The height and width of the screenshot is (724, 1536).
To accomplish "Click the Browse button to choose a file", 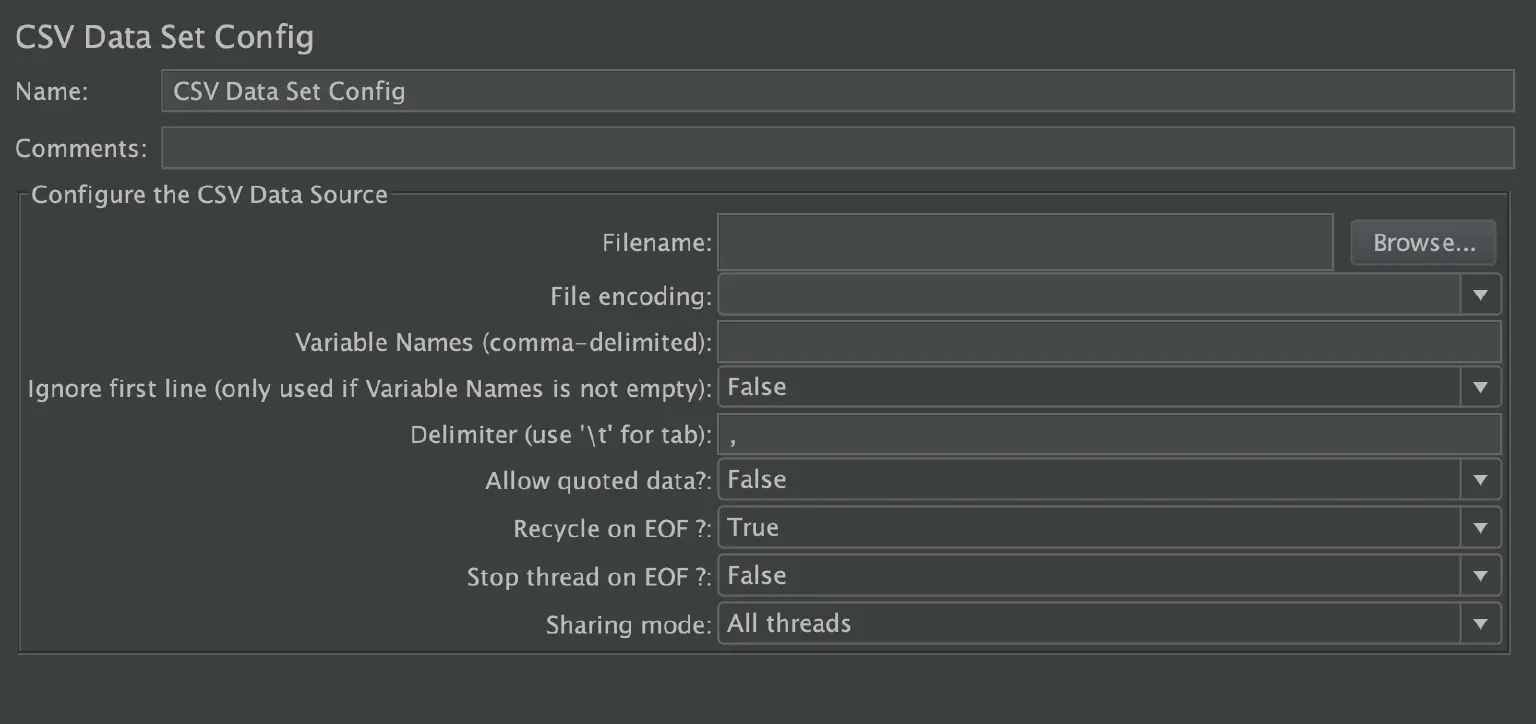I will coord(1422,242).
